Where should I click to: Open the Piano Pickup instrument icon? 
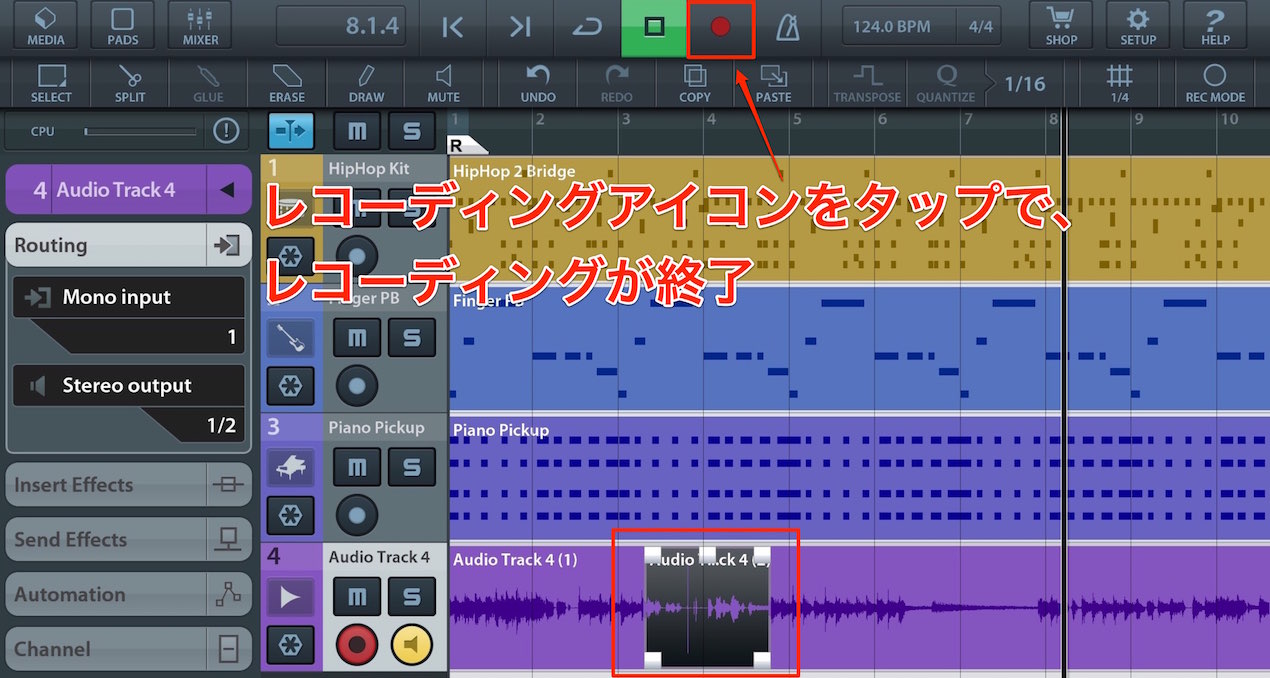[290, 467]
